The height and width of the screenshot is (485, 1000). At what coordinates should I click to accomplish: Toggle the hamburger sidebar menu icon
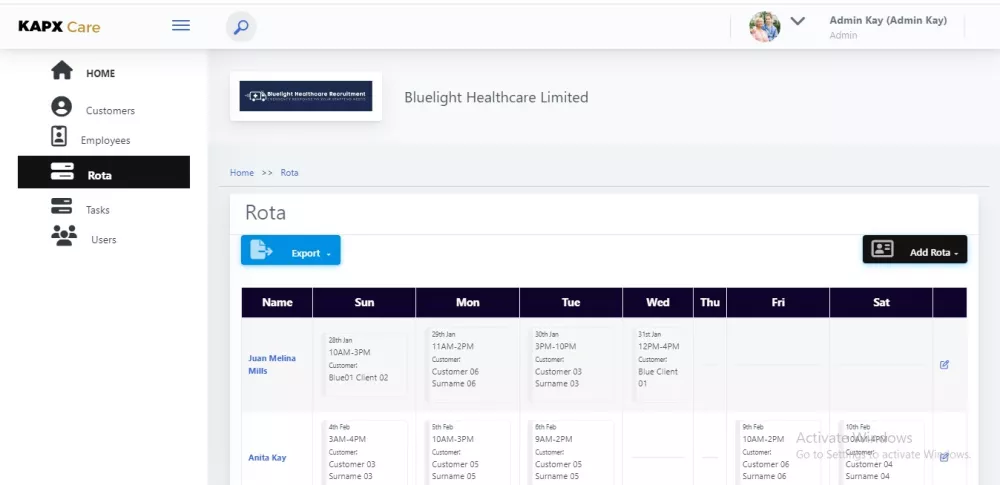click(x=181, y=26)
